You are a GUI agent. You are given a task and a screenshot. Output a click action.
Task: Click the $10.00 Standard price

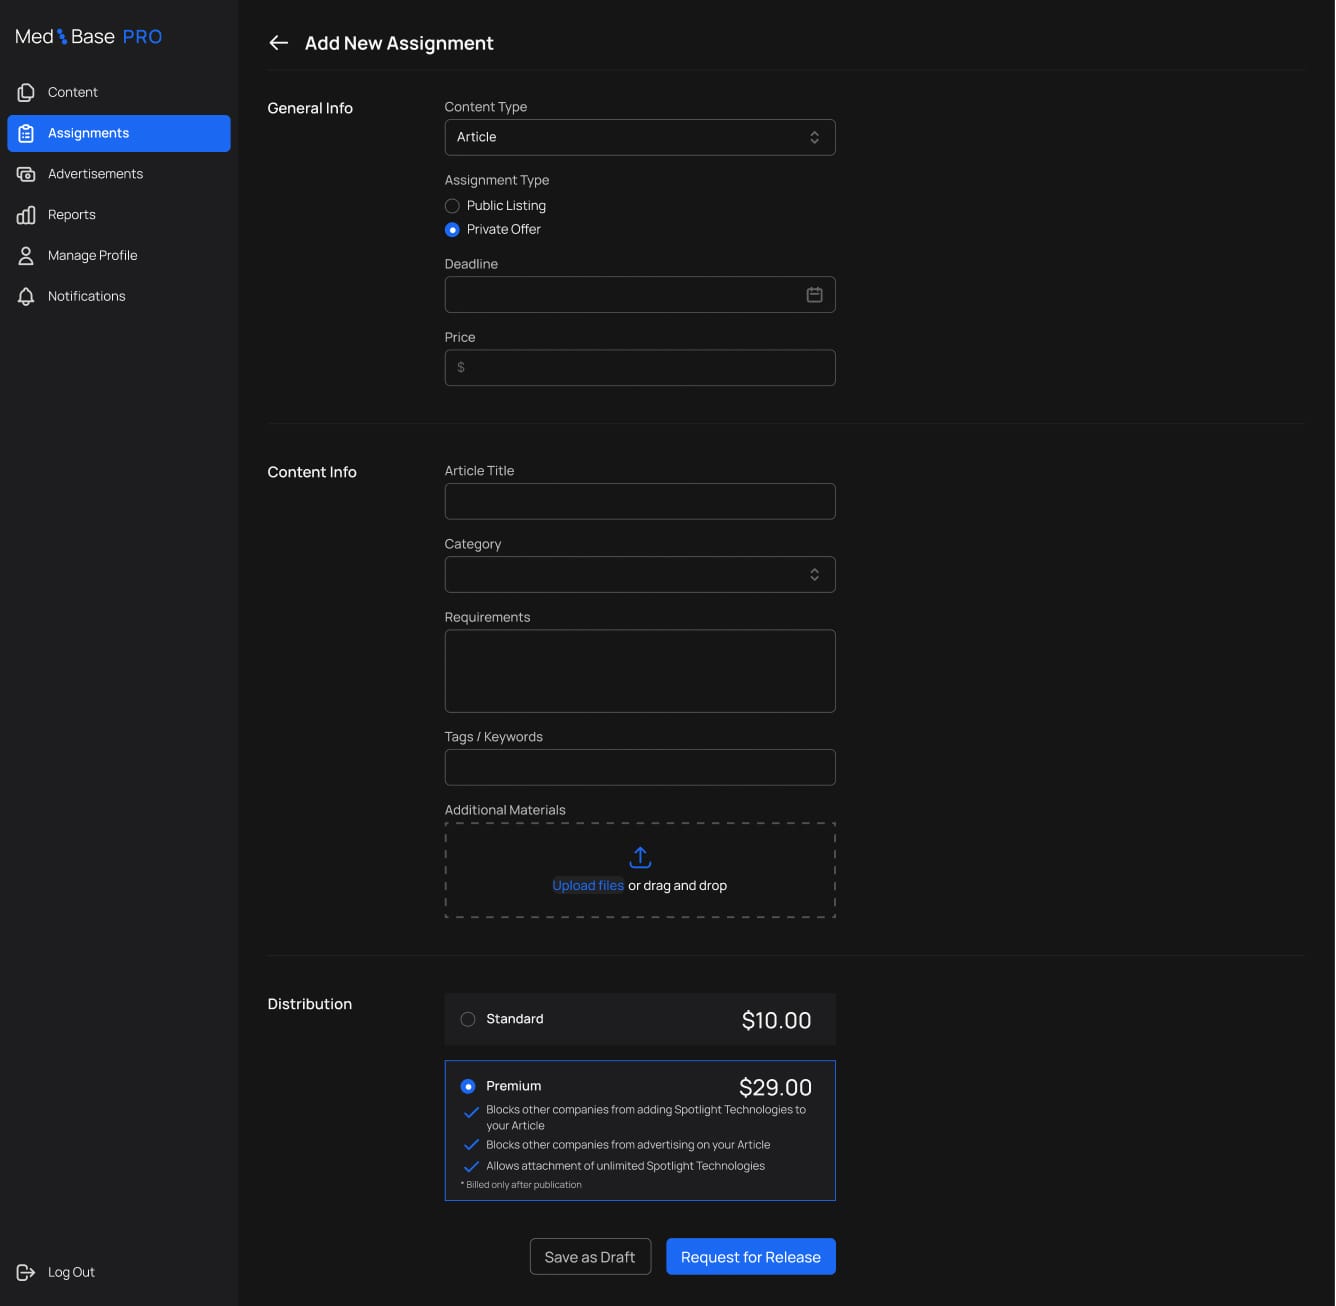776,1021
